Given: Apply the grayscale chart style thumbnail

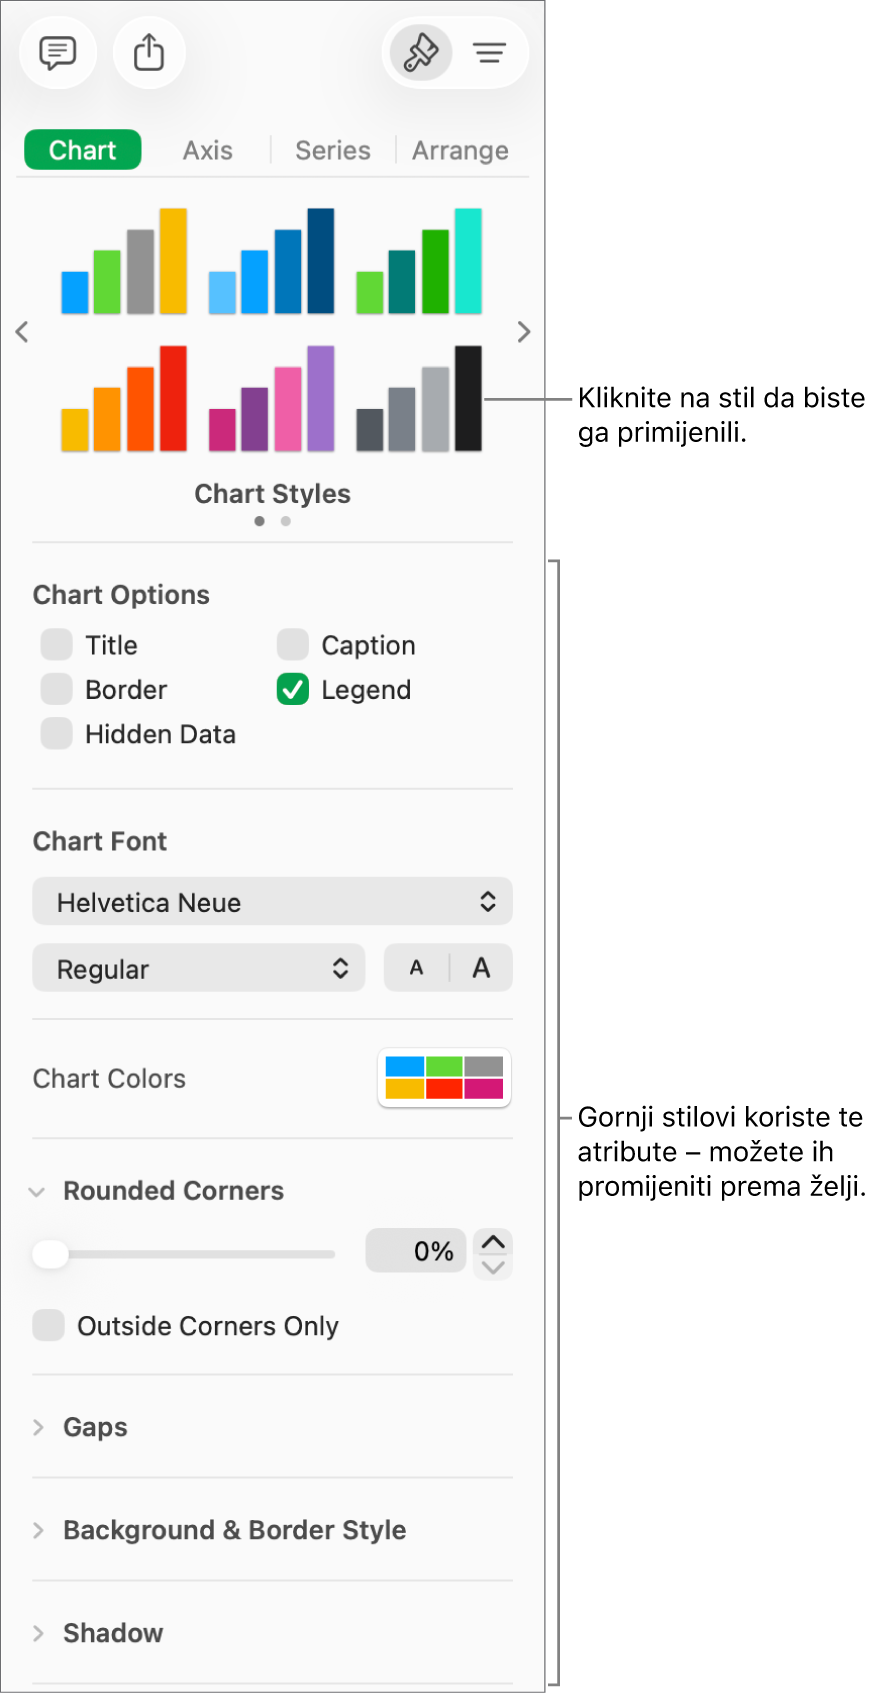Looking at the screenshot, I should pos(419,399).
